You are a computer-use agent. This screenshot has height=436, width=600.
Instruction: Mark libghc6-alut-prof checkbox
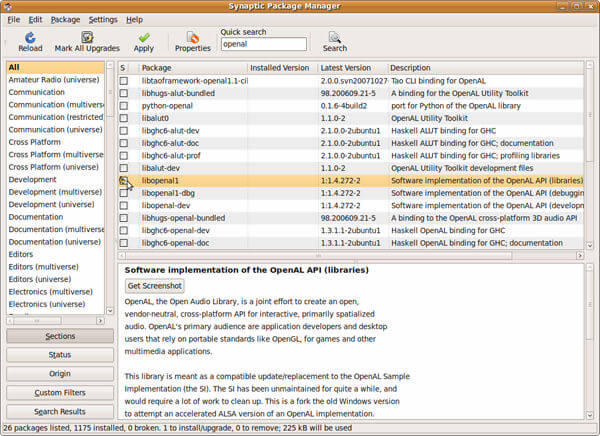tap(124, 155)
